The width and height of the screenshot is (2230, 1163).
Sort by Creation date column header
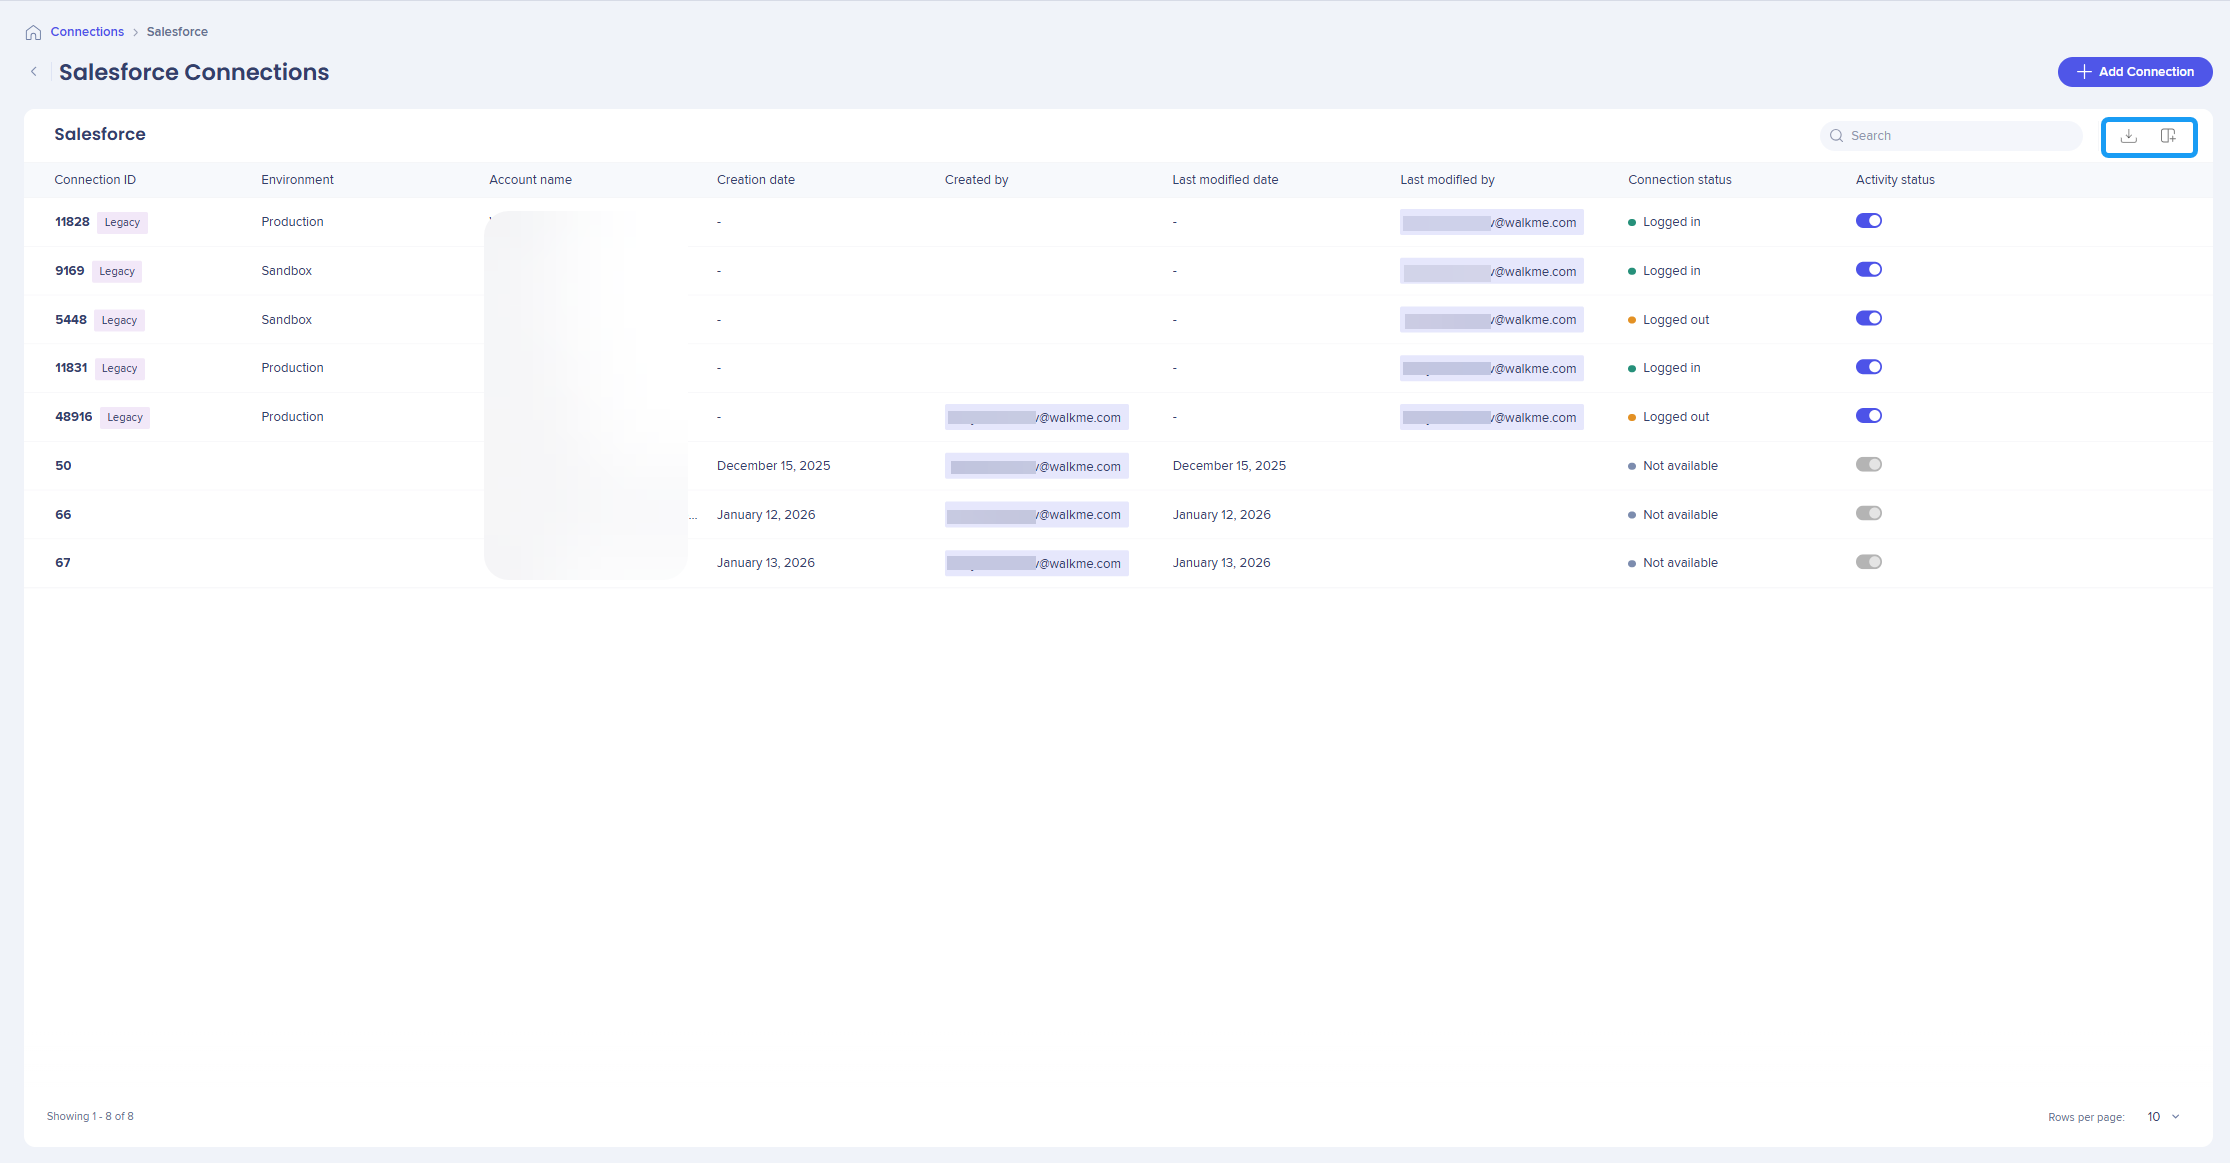[755, 180]
